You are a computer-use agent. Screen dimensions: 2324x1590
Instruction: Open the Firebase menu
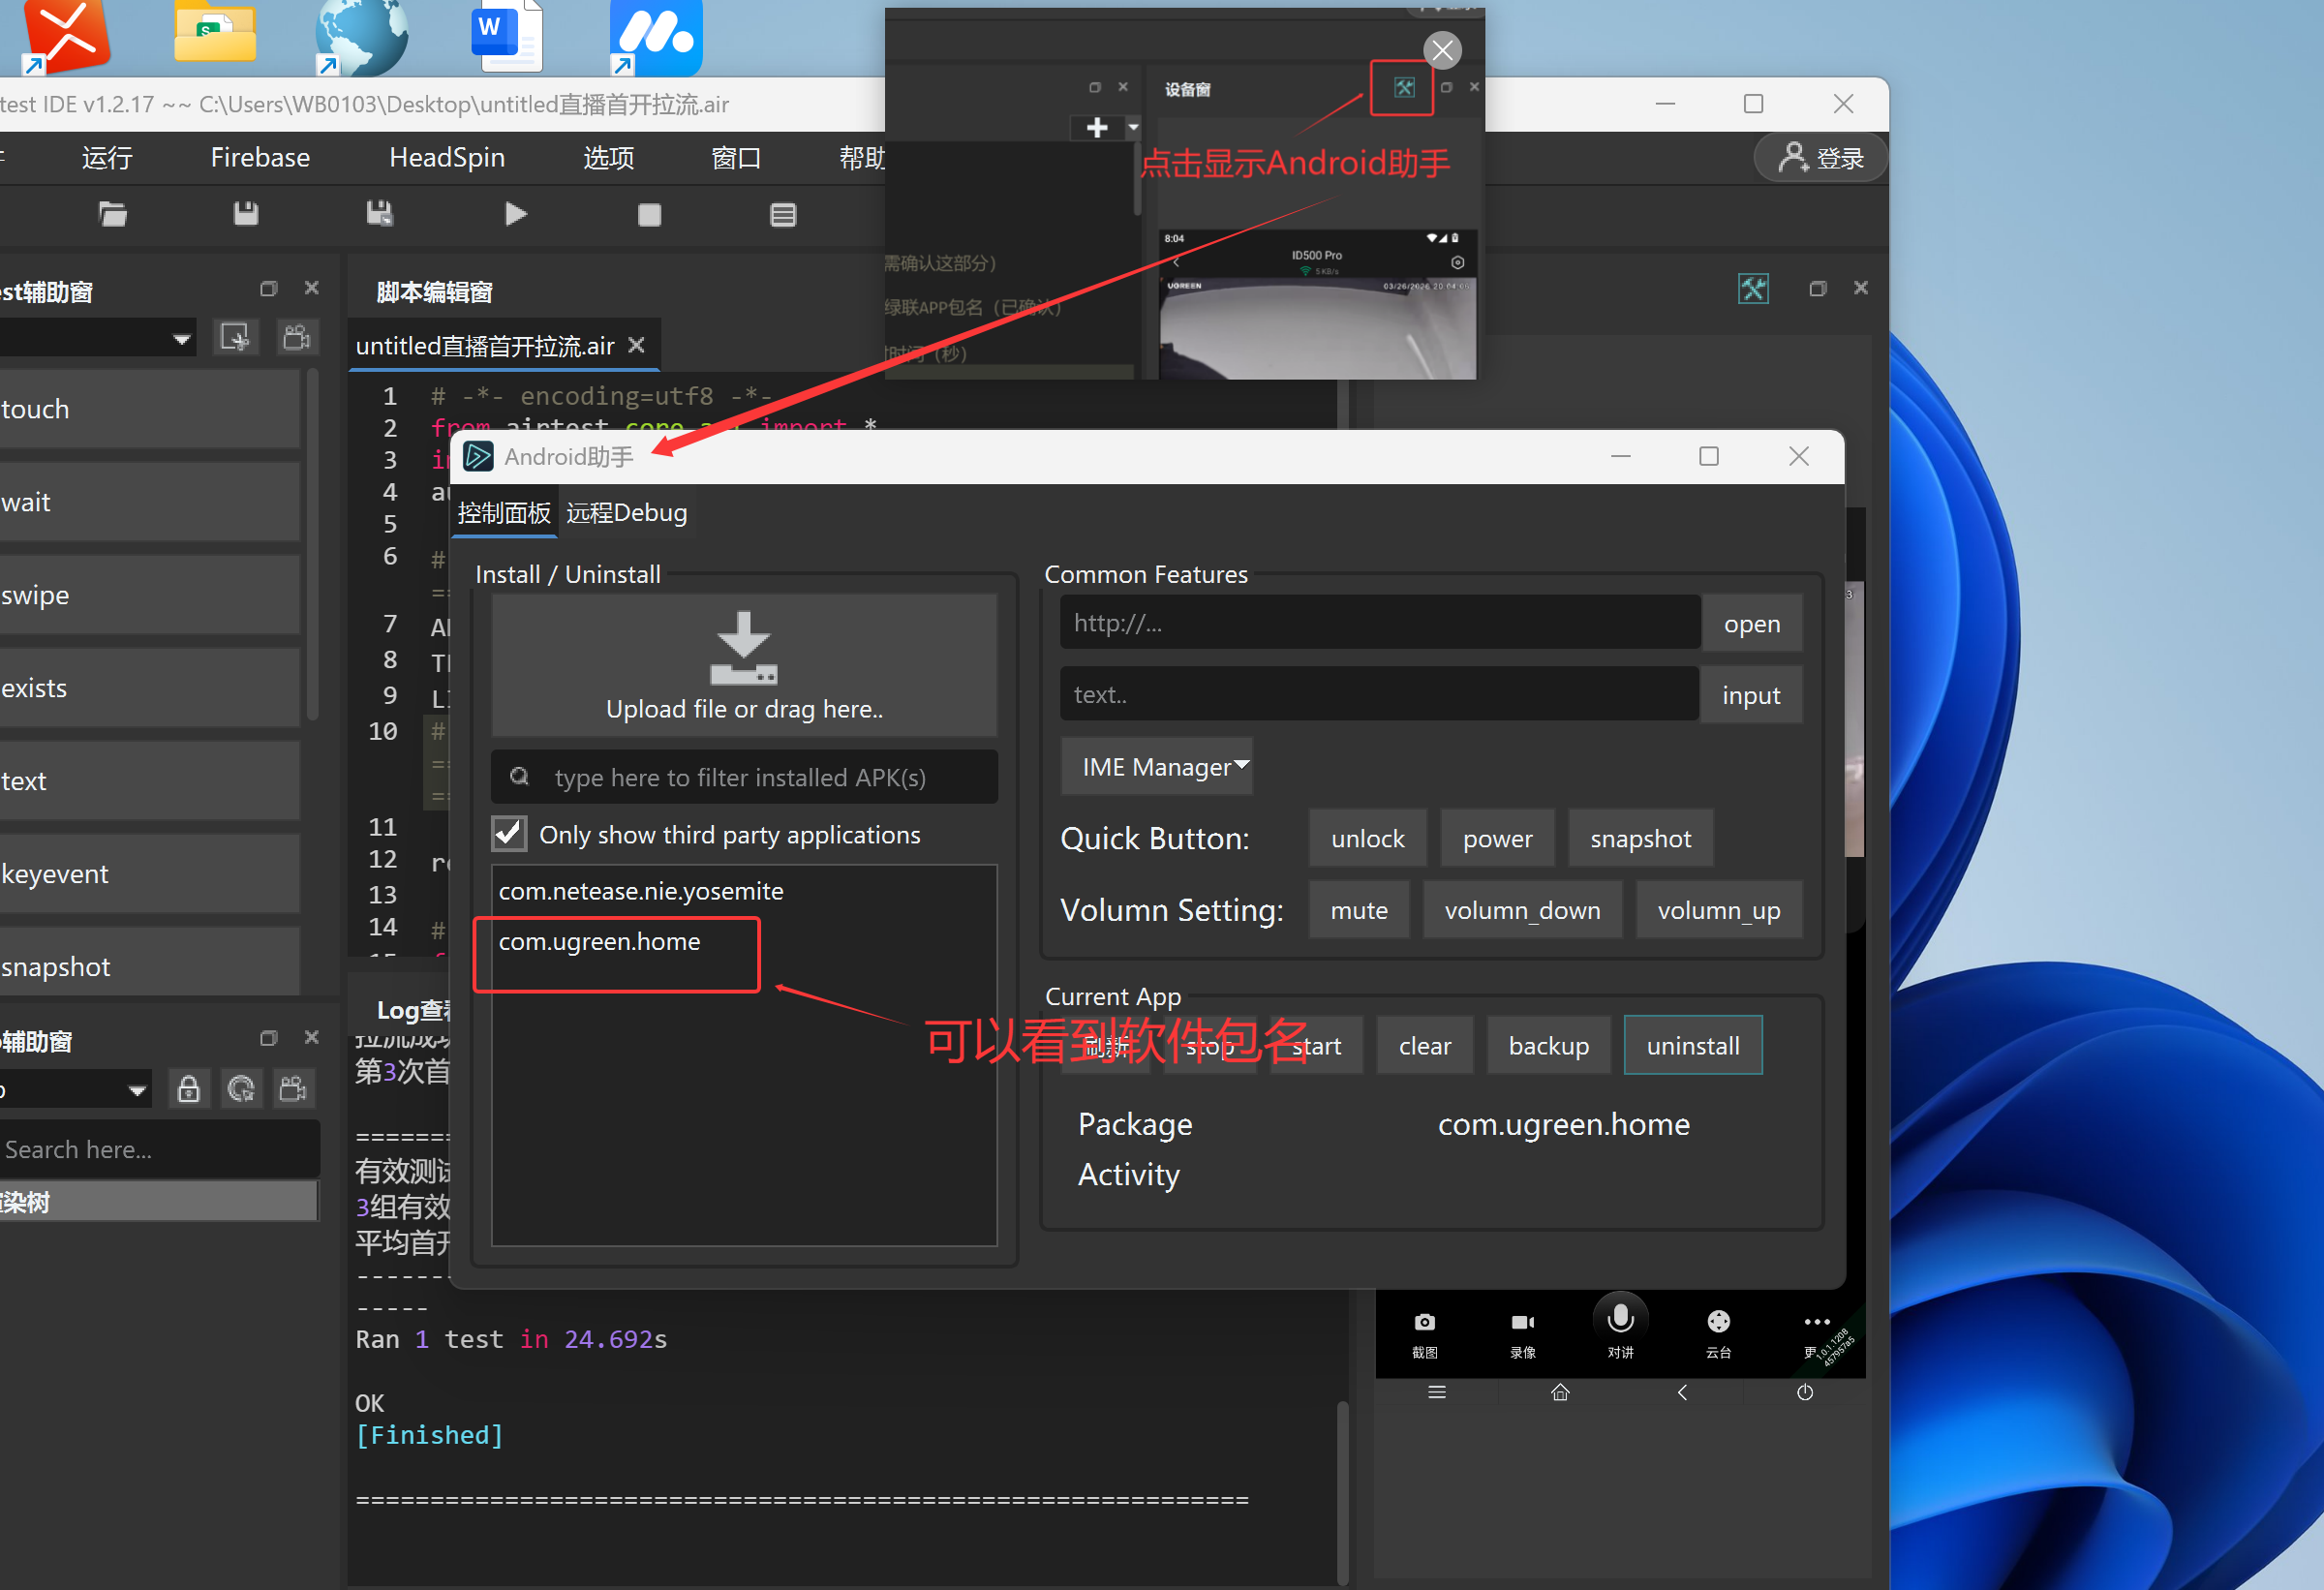(x=260, y=158)
